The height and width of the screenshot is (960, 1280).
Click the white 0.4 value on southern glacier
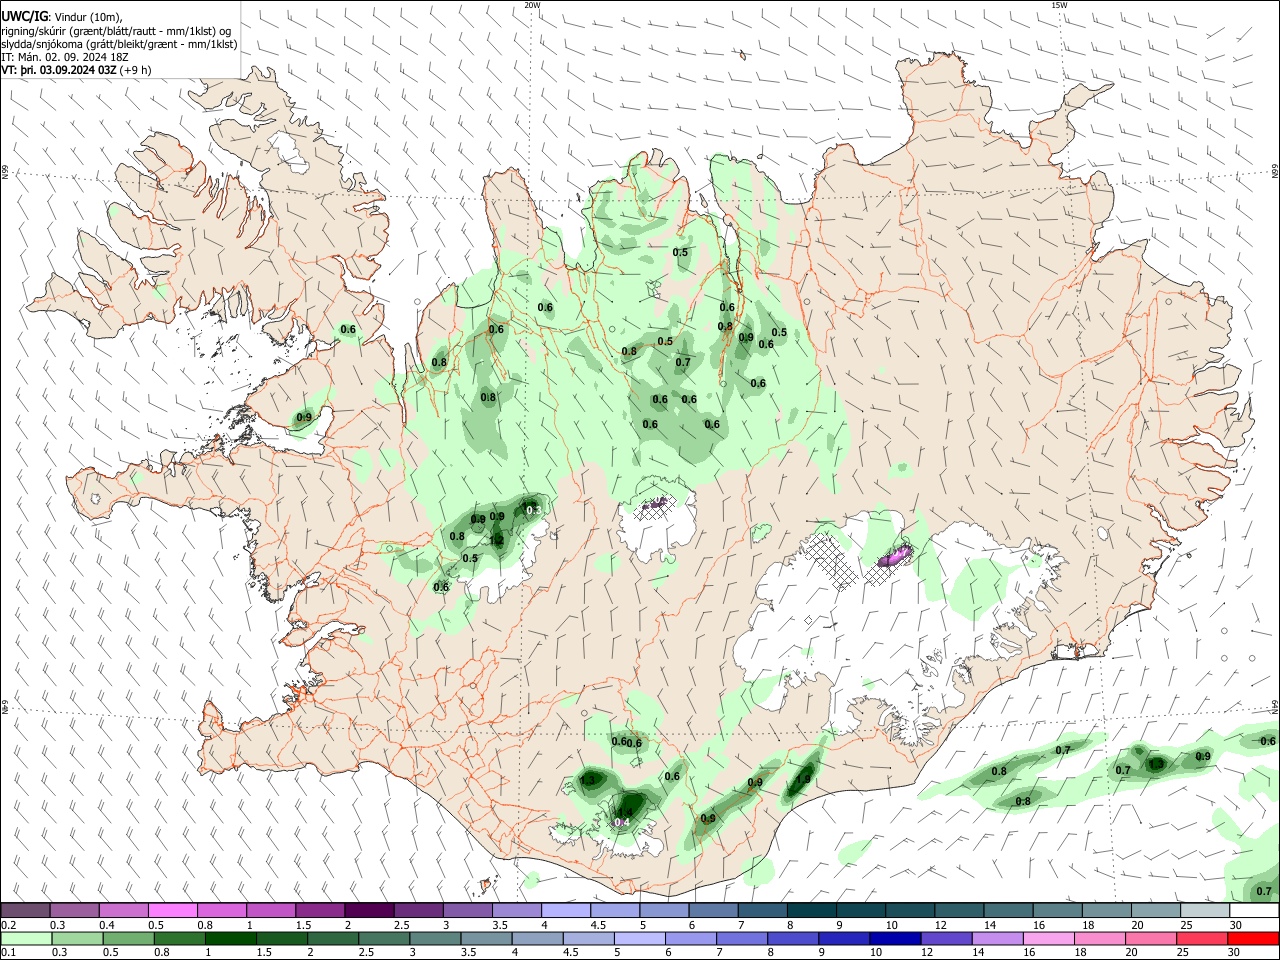[x=621, y=822]
